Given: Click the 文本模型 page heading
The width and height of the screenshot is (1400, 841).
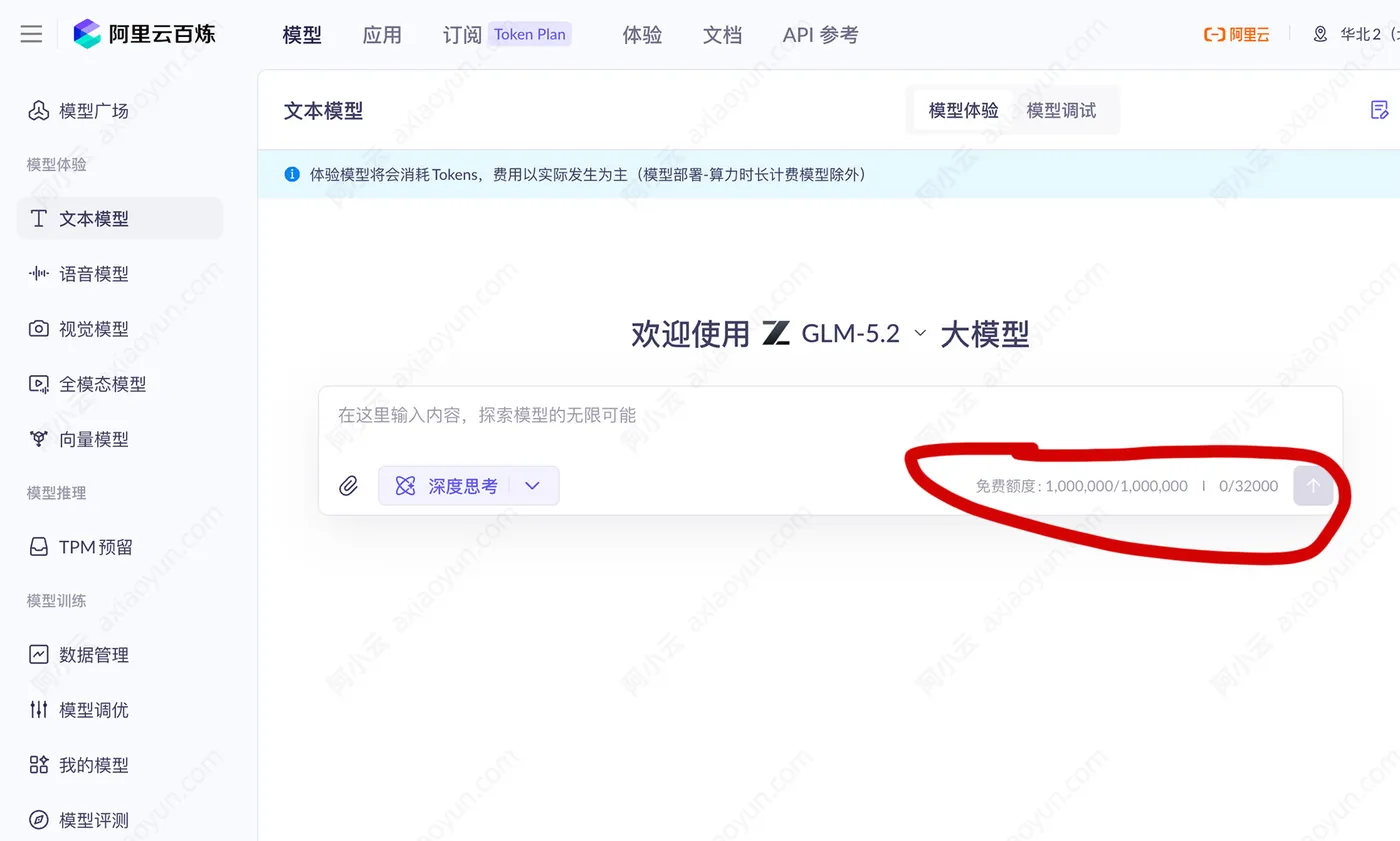Looking at the screenshot, I should [323, 111].
